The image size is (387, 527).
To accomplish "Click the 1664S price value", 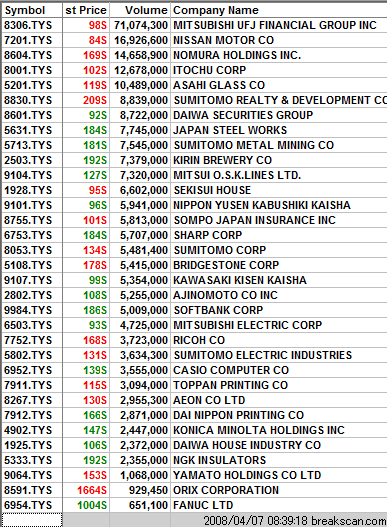I will pyautogui.click(x=92, y=490).
